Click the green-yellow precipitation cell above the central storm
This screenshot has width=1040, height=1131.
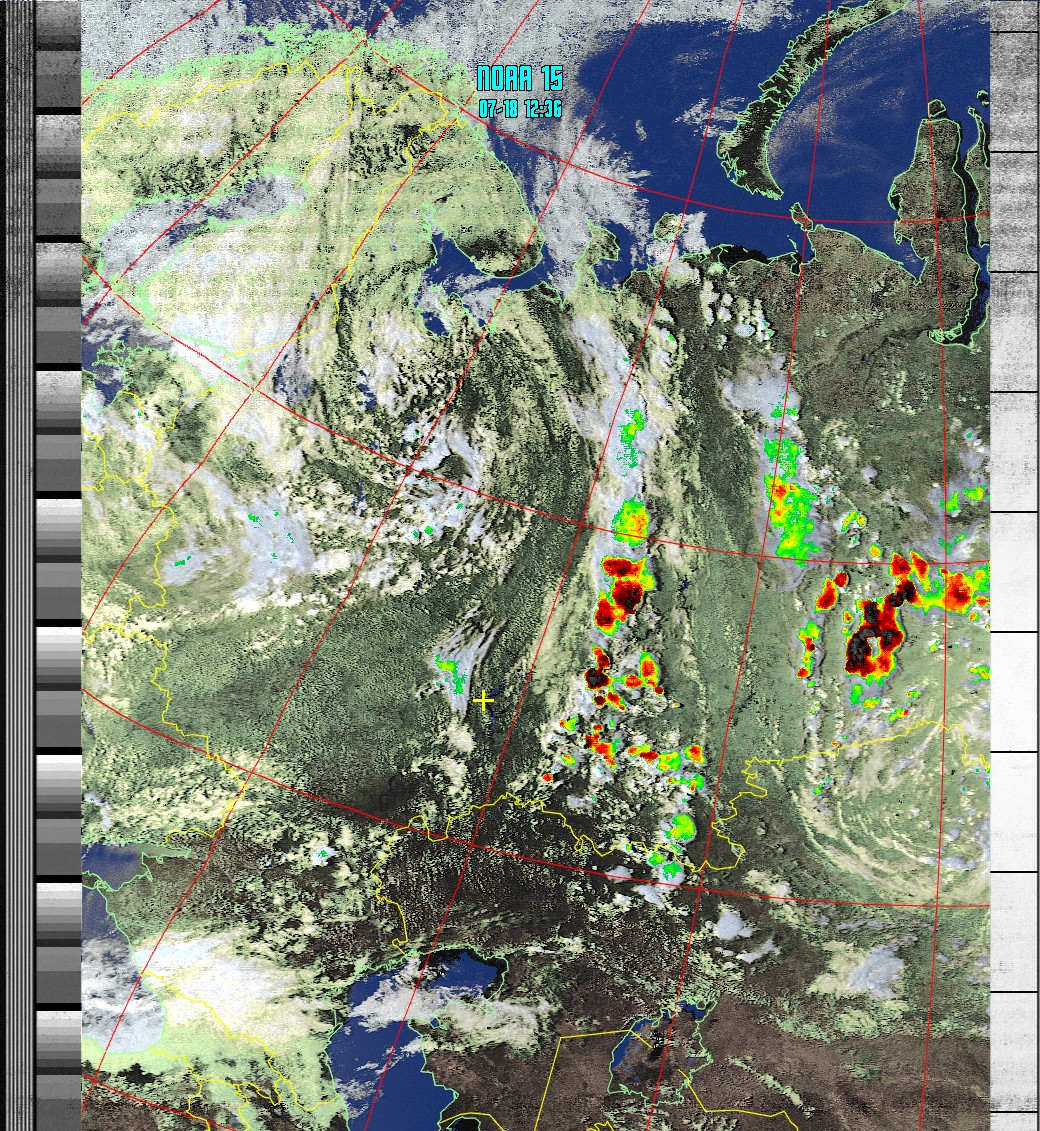pos(632,520)
